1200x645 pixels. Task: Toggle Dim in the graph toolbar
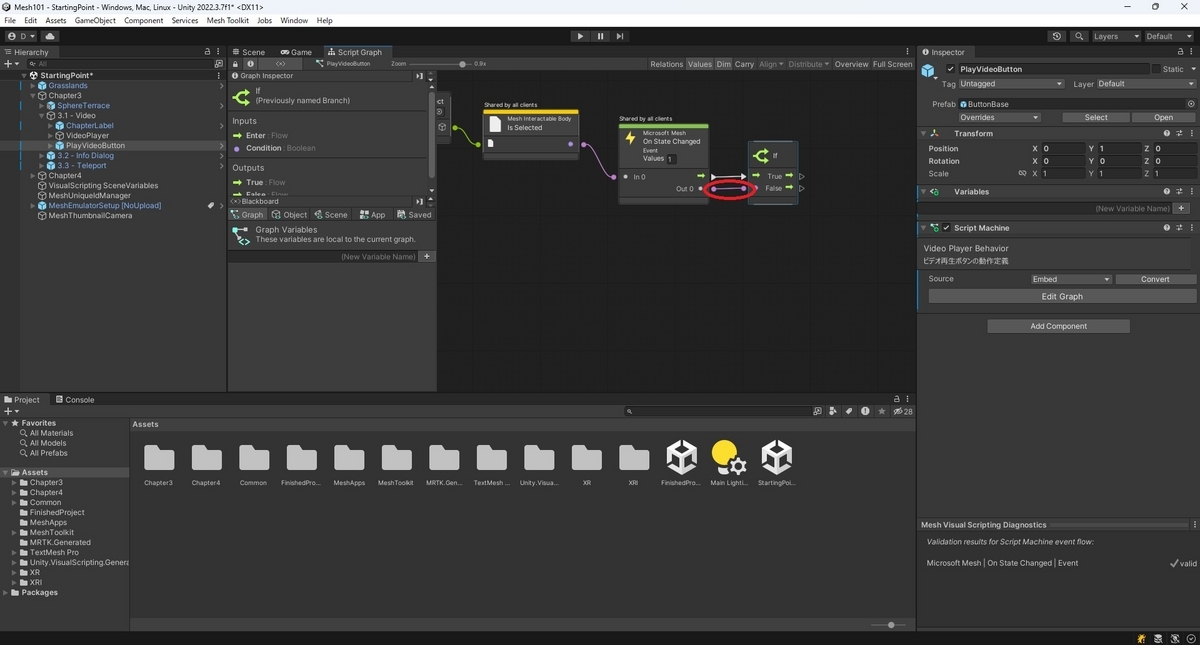click(724, 64)
